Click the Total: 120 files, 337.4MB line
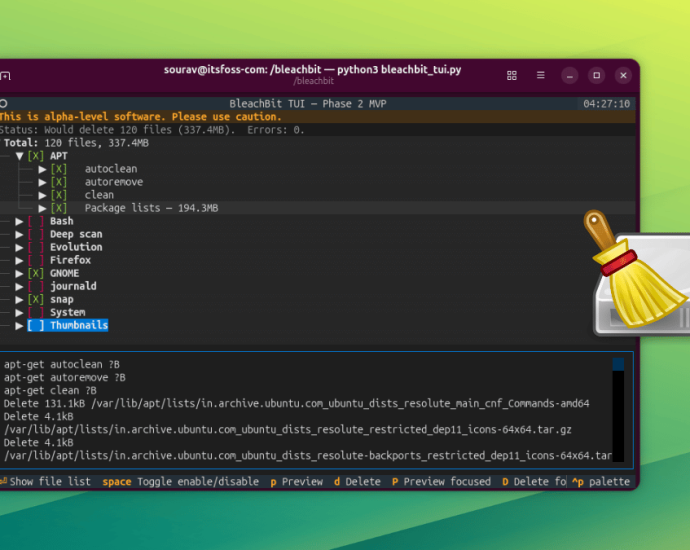The width and height of the screenshot is (690, 550). 76,143
